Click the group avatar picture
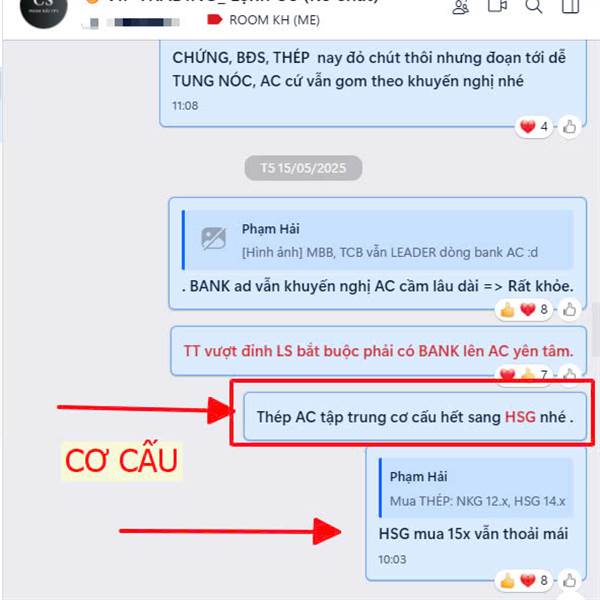Screen dimensions: 600x600 coord(43,10)
